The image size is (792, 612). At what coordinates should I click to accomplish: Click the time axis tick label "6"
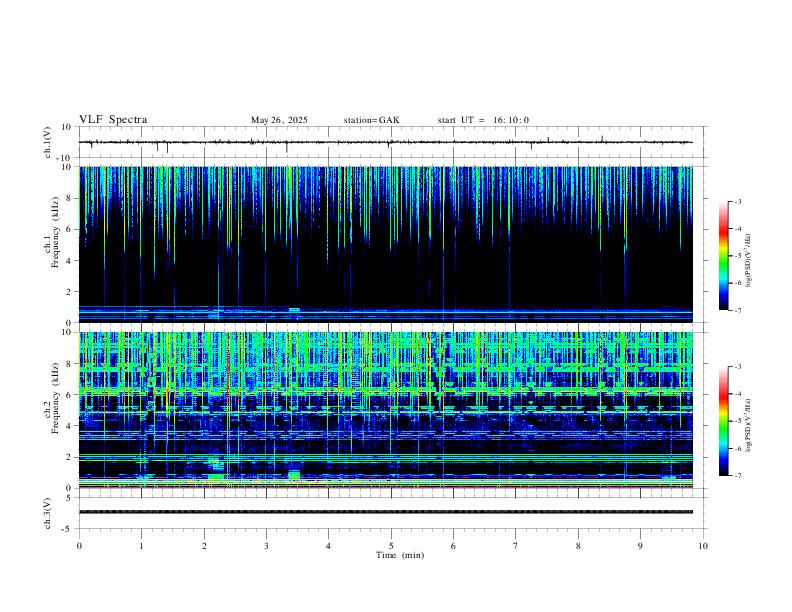pyautogui.click(x=453, y=546)
